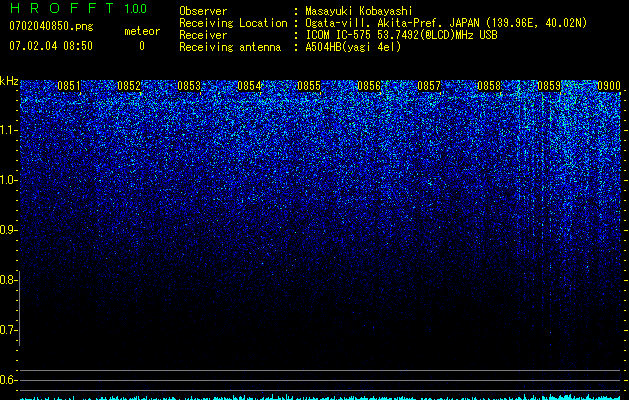Click the 1.1 kHz axis label
Screen dimensions: 629x400
click(8, 130)
